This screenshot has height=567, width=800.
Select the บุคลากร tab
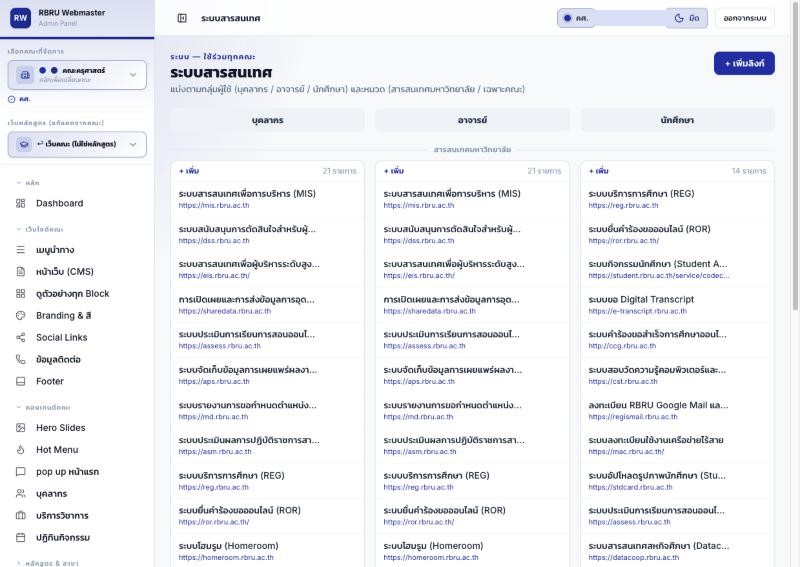pos(267,120)
